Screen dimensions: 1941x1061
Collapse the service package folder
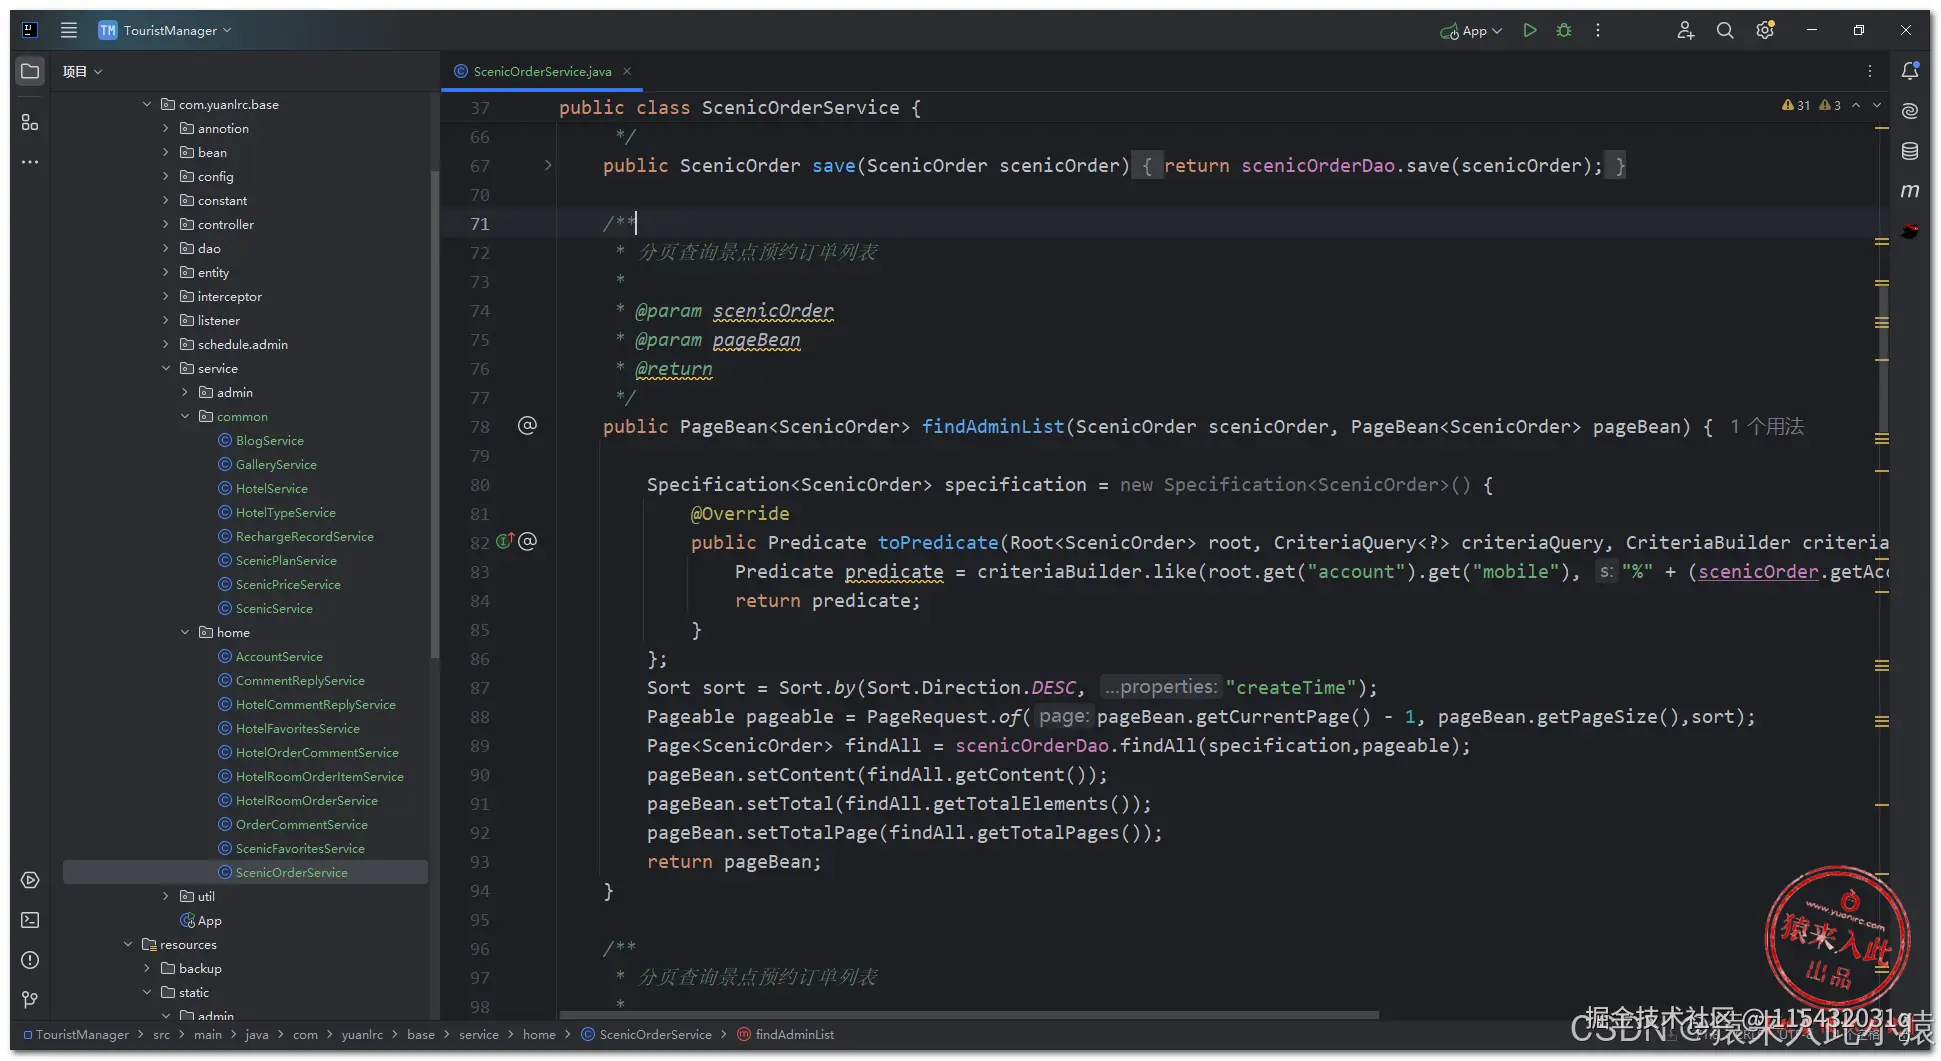166,369
